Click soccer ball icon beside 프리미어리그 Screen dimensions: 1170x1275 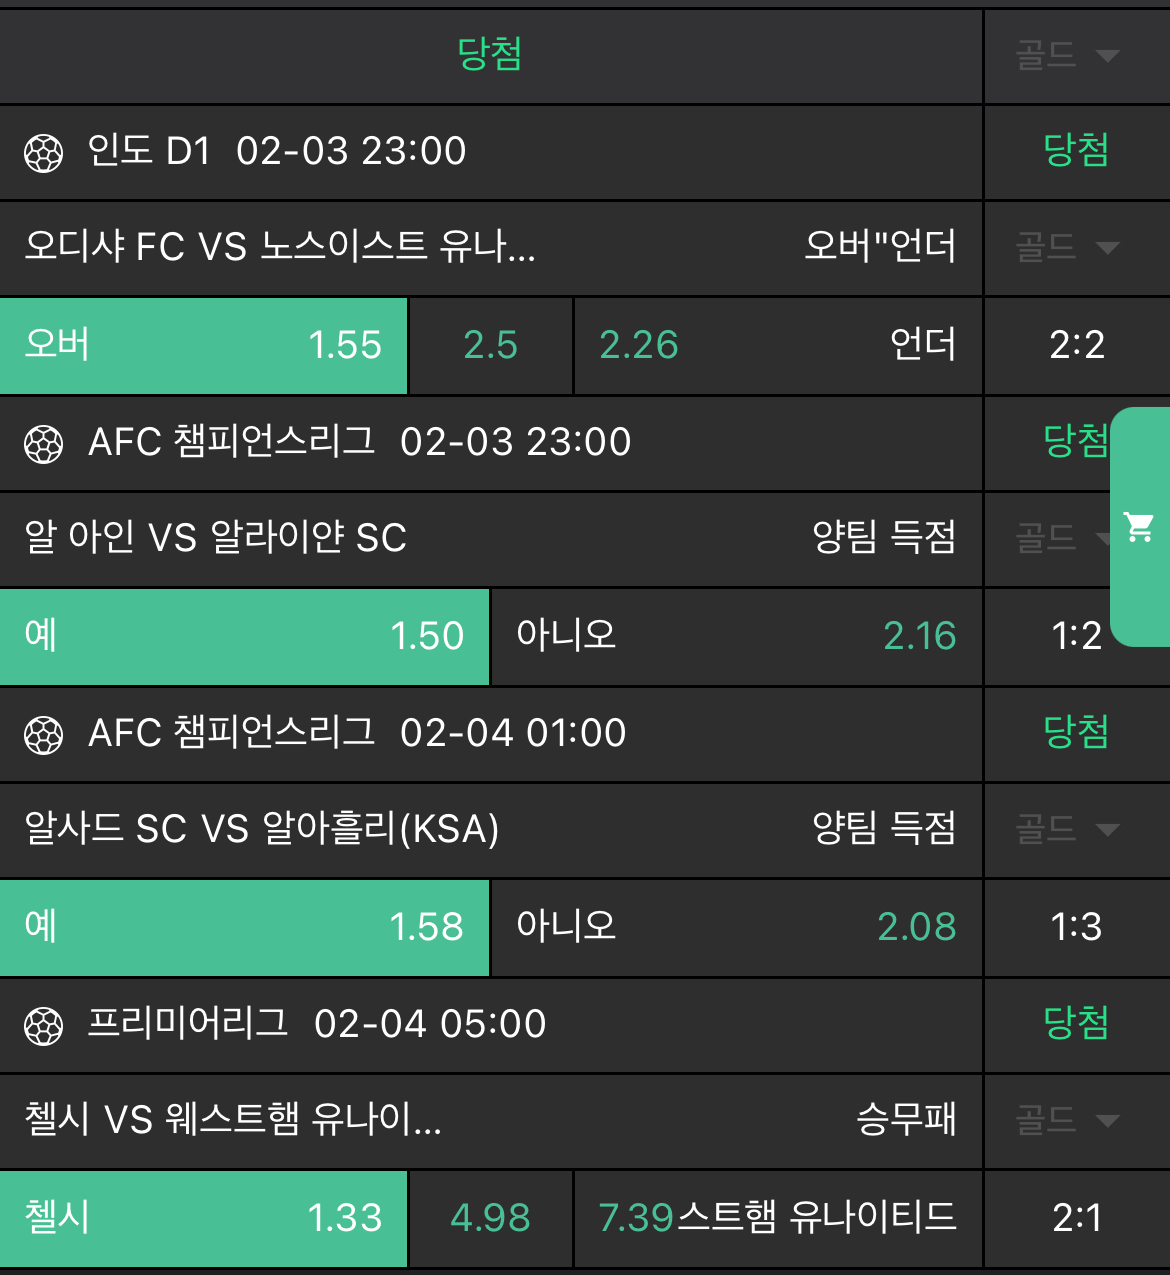(44, 1026)
